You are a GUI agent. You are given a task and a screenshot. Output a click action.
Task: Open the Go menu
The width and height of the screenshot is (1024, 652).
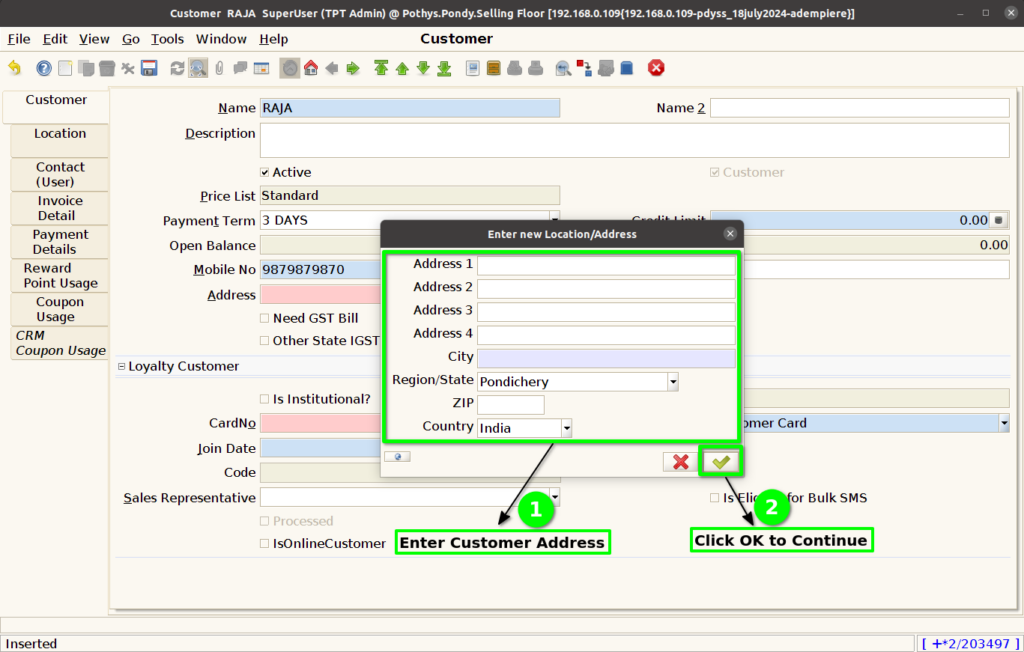tap(131, 39)
